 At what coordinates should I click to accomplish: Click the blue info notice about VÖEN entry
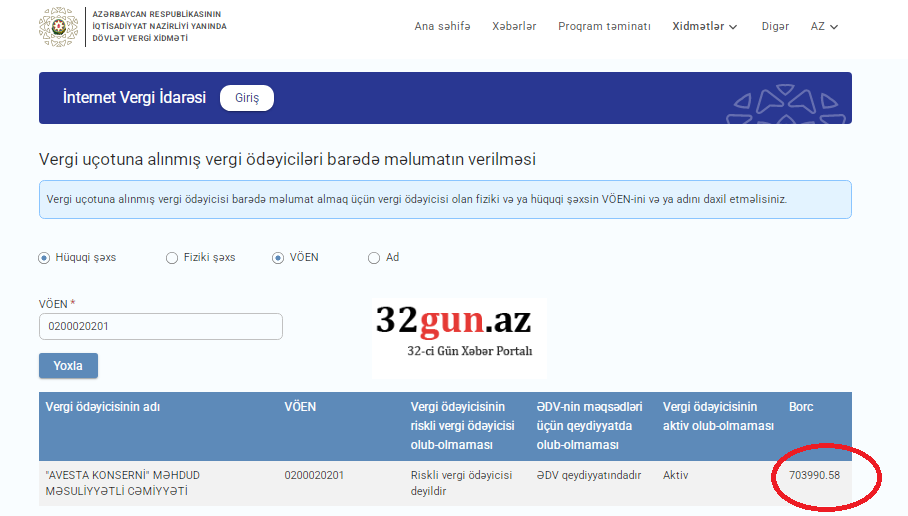tap(445, 199)
